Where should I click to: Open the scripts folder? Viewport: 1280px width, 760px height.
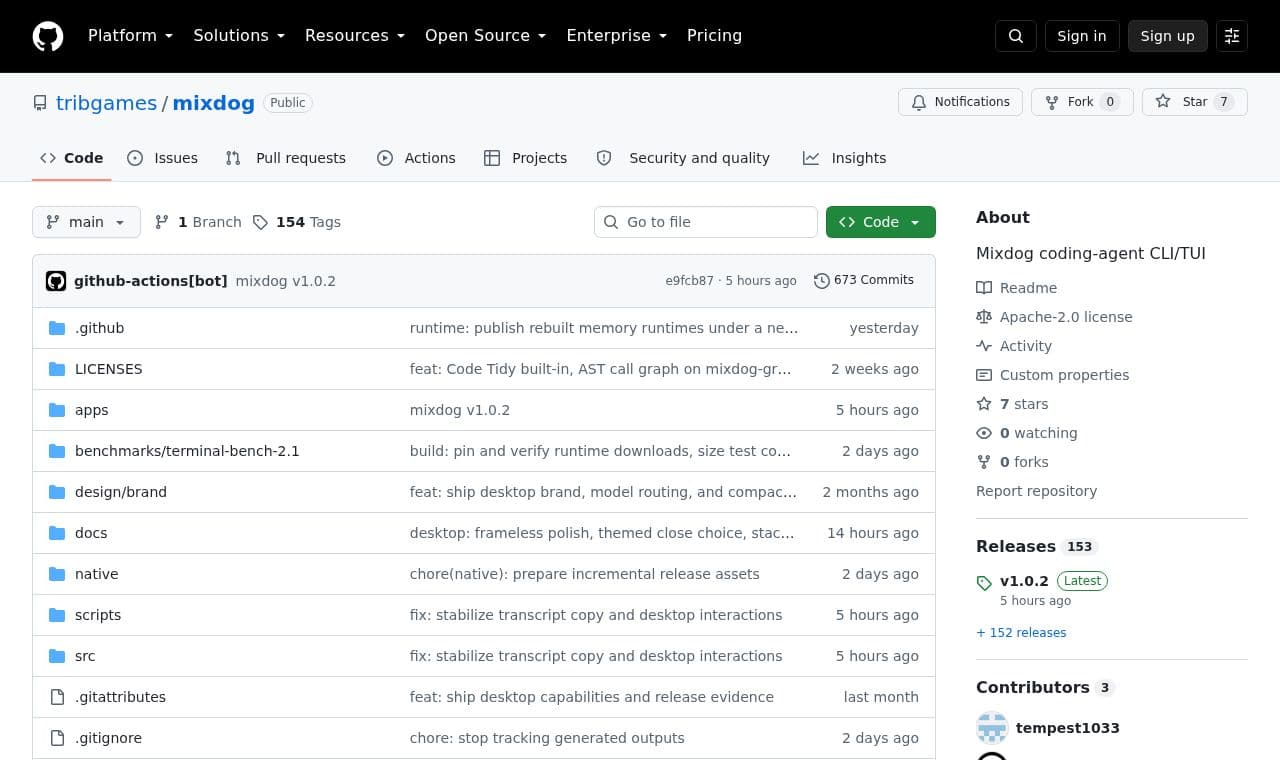tap(98, 615)
